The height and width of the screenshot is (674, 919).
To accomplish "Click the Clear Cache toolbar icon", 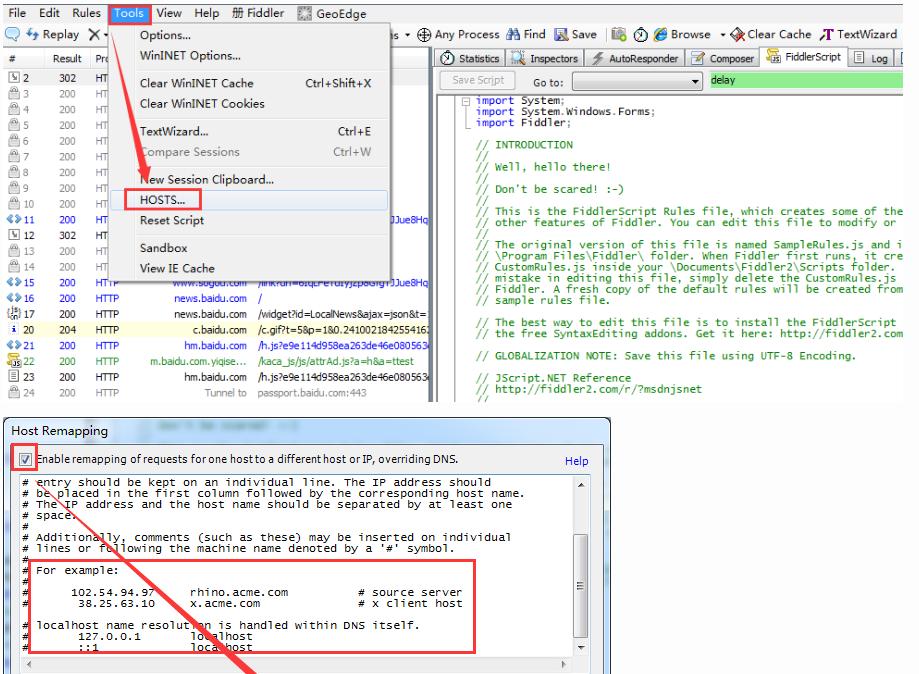I will point(737,35).
